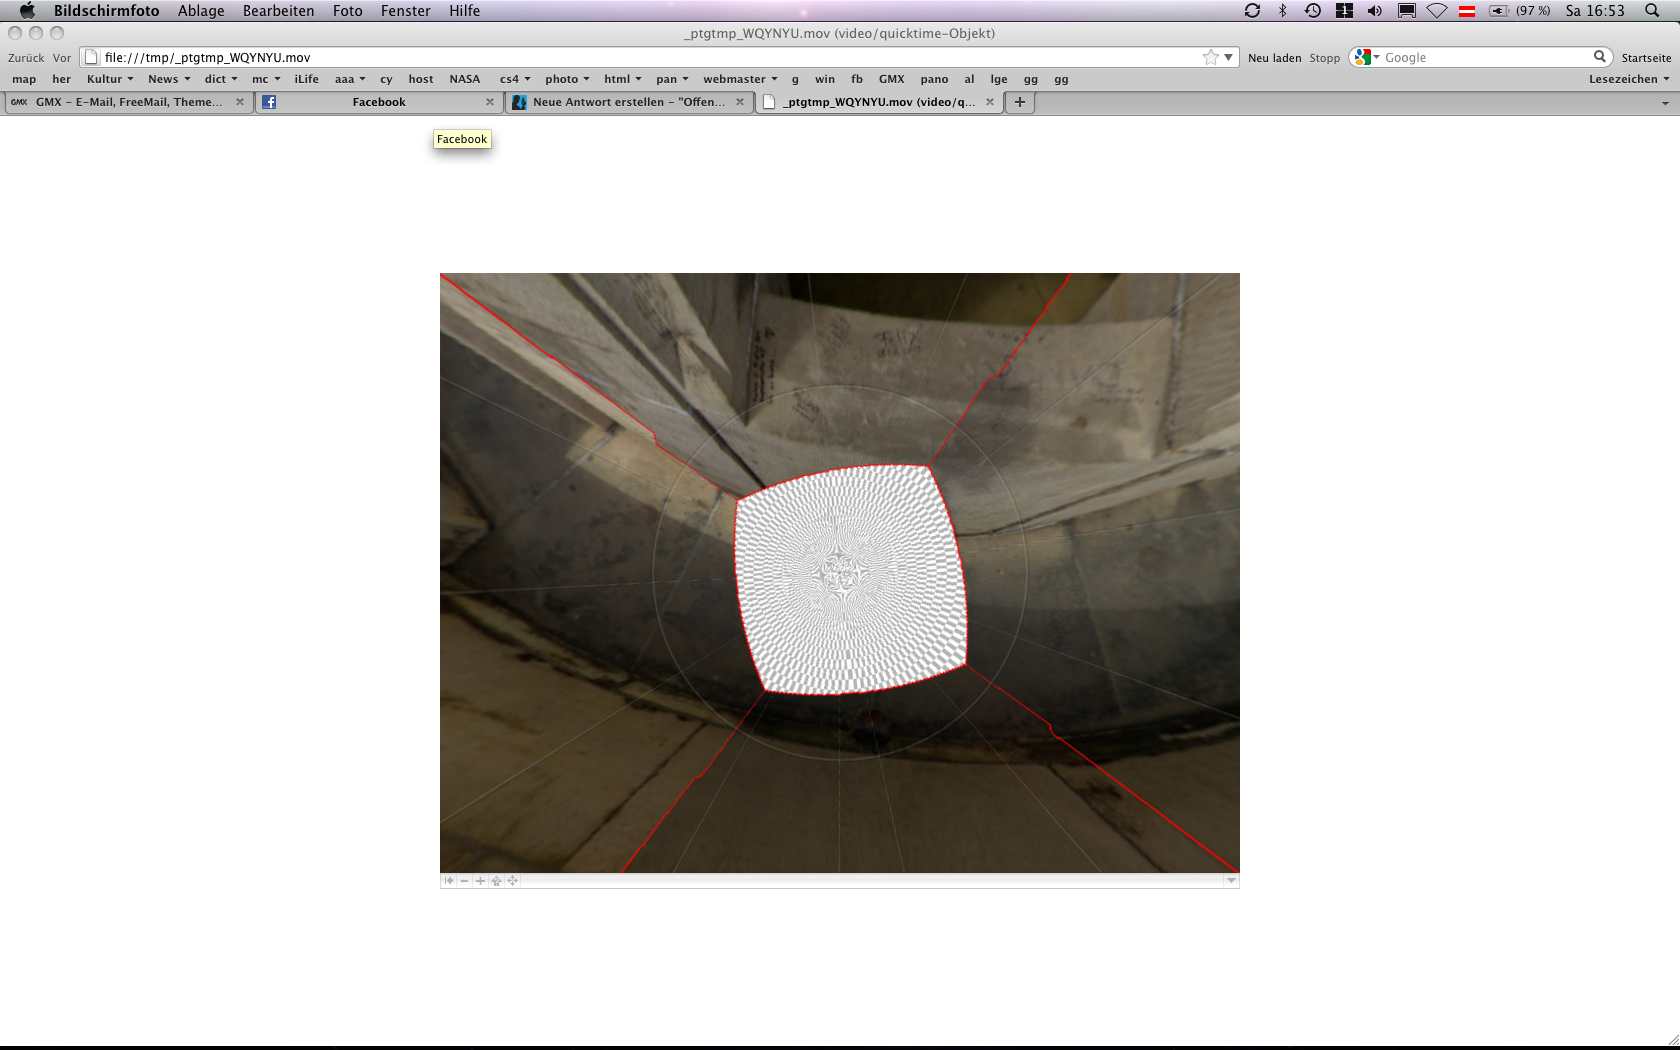Toggle the QuickTime VR hotspot display button
1680x1050 pixels.
coord(497,881)
